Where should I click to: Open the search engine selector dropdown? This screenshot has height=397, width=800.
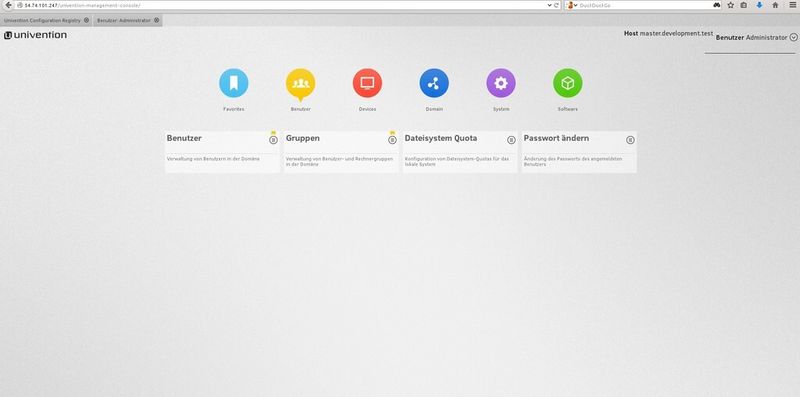[572, 5]
